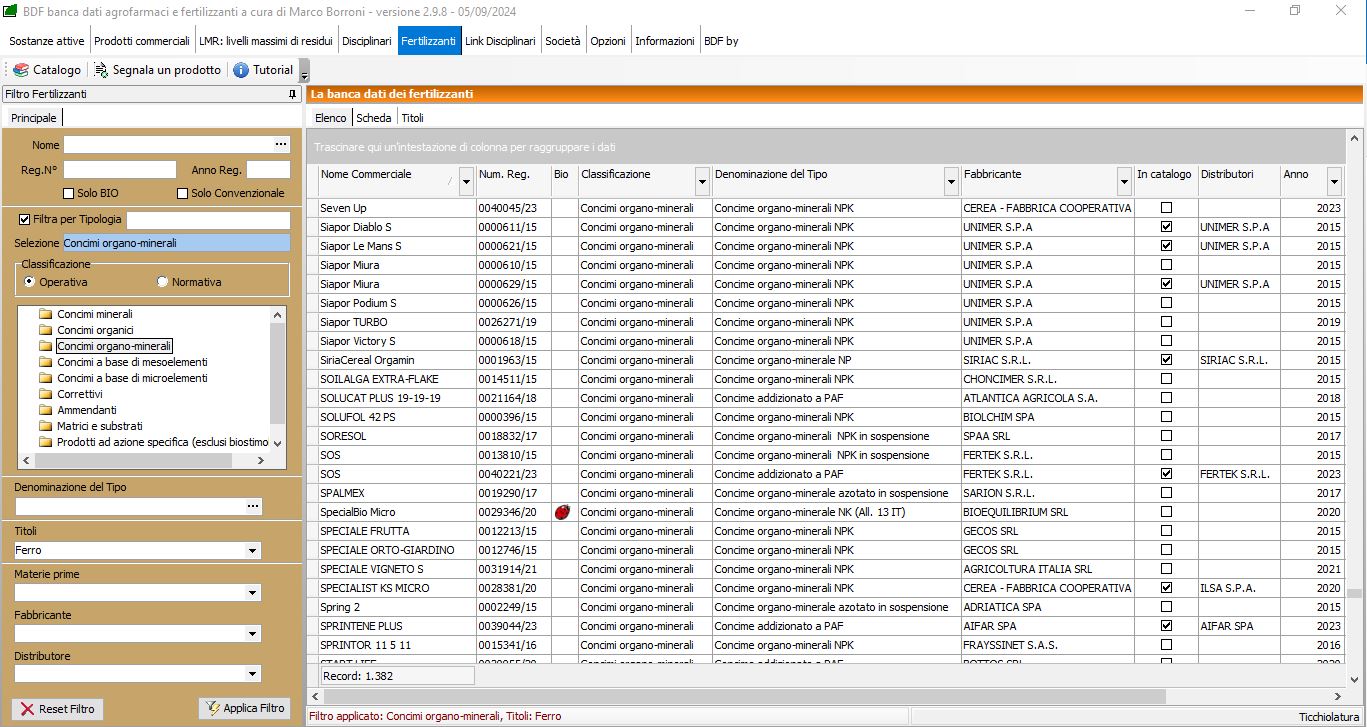The image size is (1367, 727).
Task: Select the SOLUCAT PLUS 19-19-19 row name
Action: [380, 398]
